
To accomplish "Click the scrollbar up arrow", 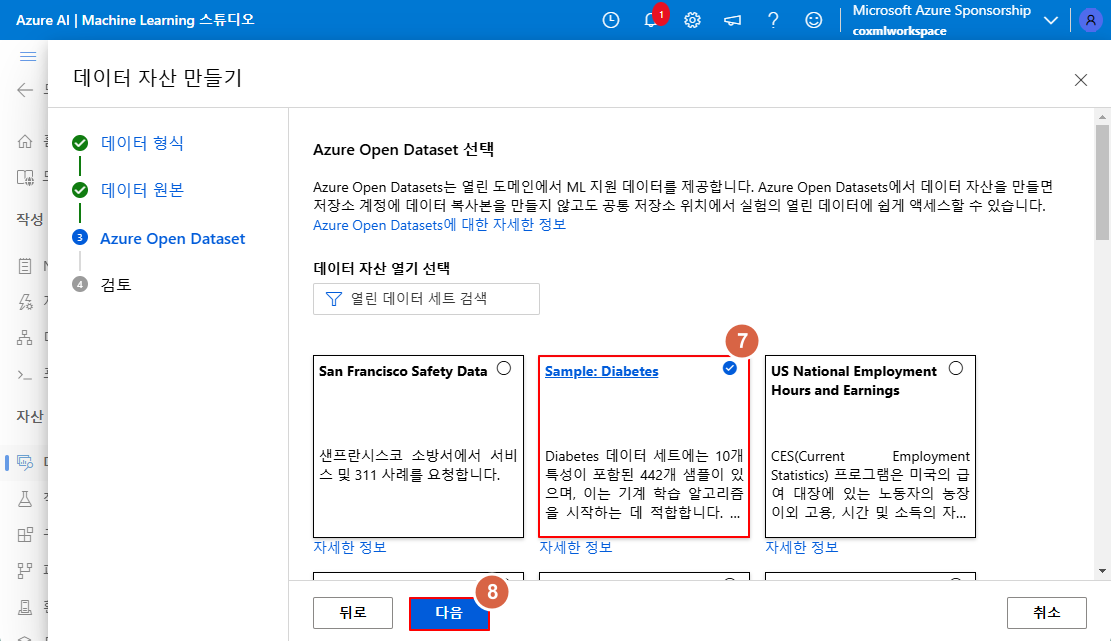I will pyautogui.click(x=1102, y=117).
